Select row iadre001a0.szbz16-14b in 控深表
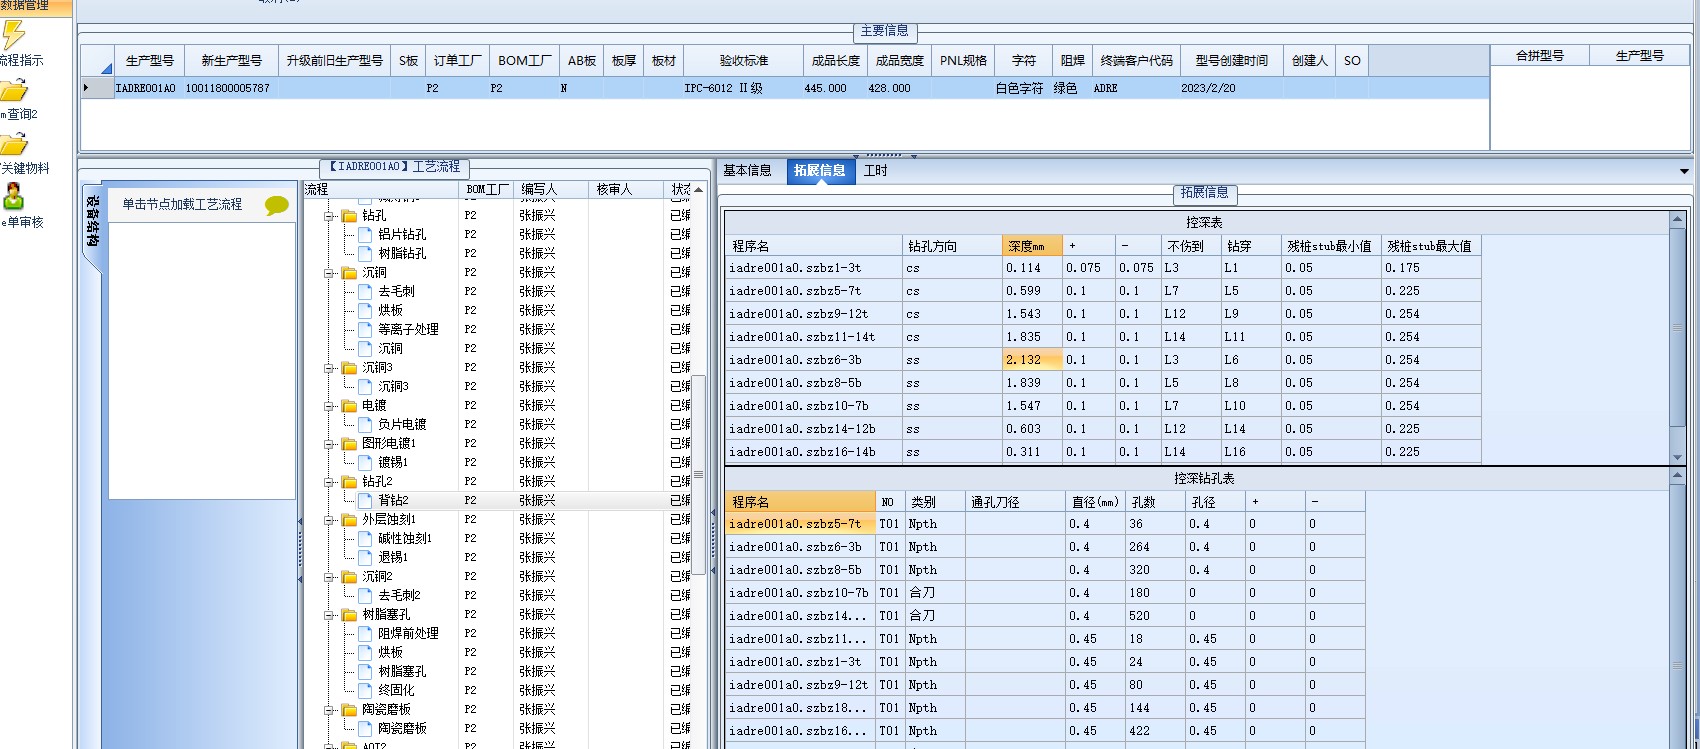Viewport: 1700px width, 749px height. [x=1103, y=452]
